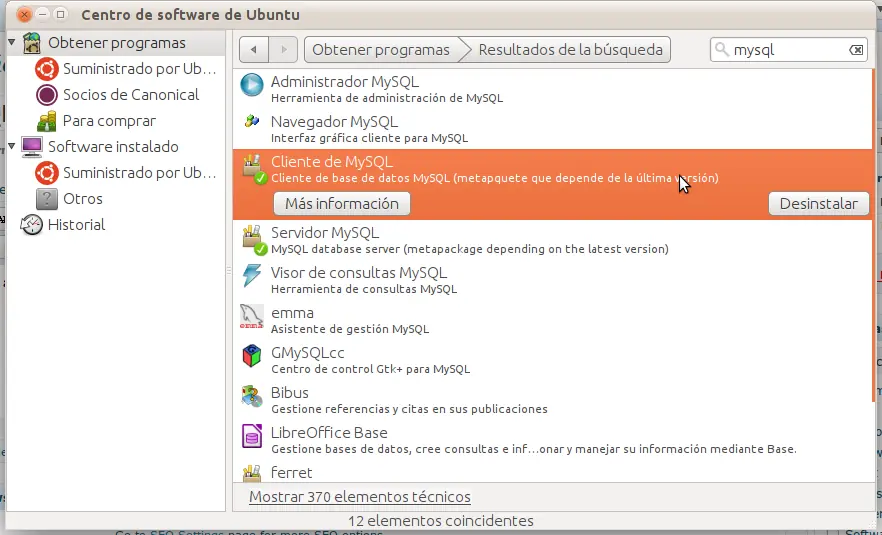The height and width of the screenshot is (535, 882).
Task: Click the Historial clock icon
Action: [x=32, y=224]
